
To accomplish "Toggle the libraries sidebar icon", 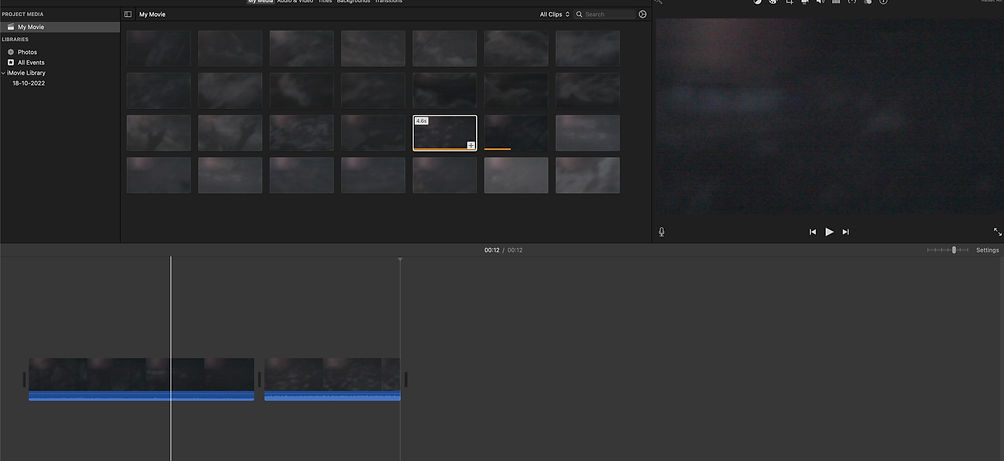I will pyautogui.click(x=128, y=14).
